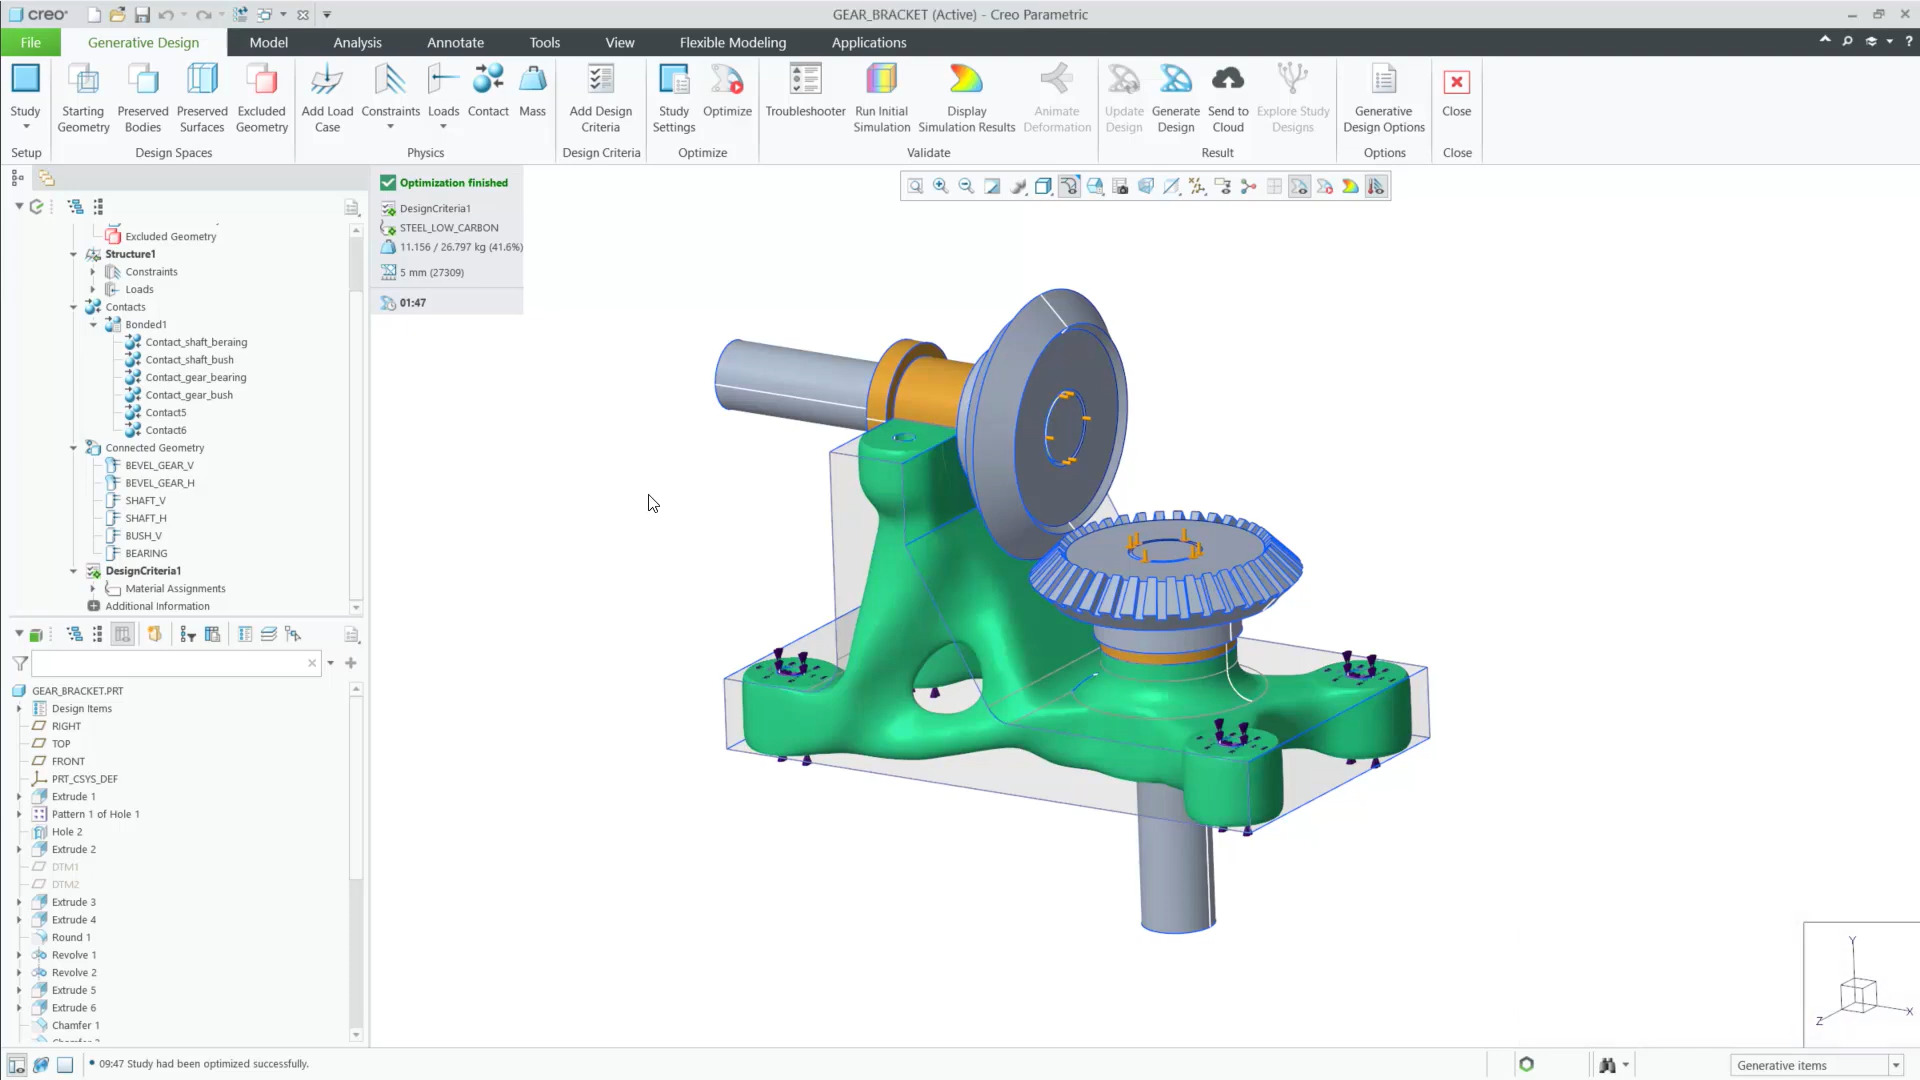The height and width of the screenshot is (1080, 1920).
Task: Run Initial Simulation
Action: click(881, 97)
